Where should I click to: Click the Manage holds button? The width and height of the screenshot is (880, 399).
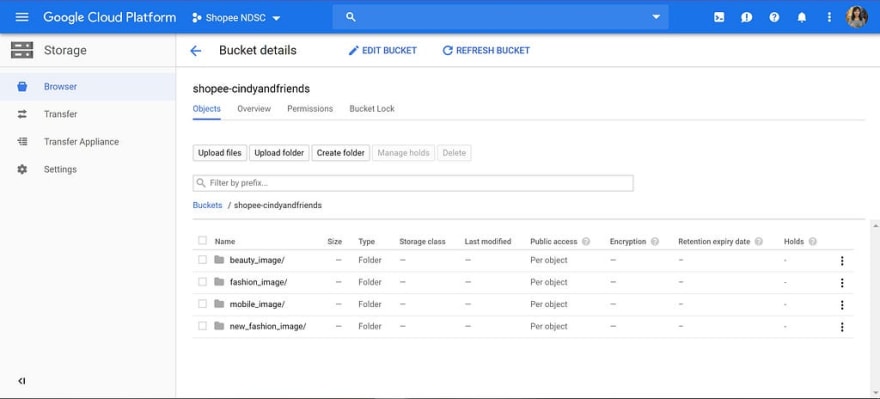click(x=404, y=153)
